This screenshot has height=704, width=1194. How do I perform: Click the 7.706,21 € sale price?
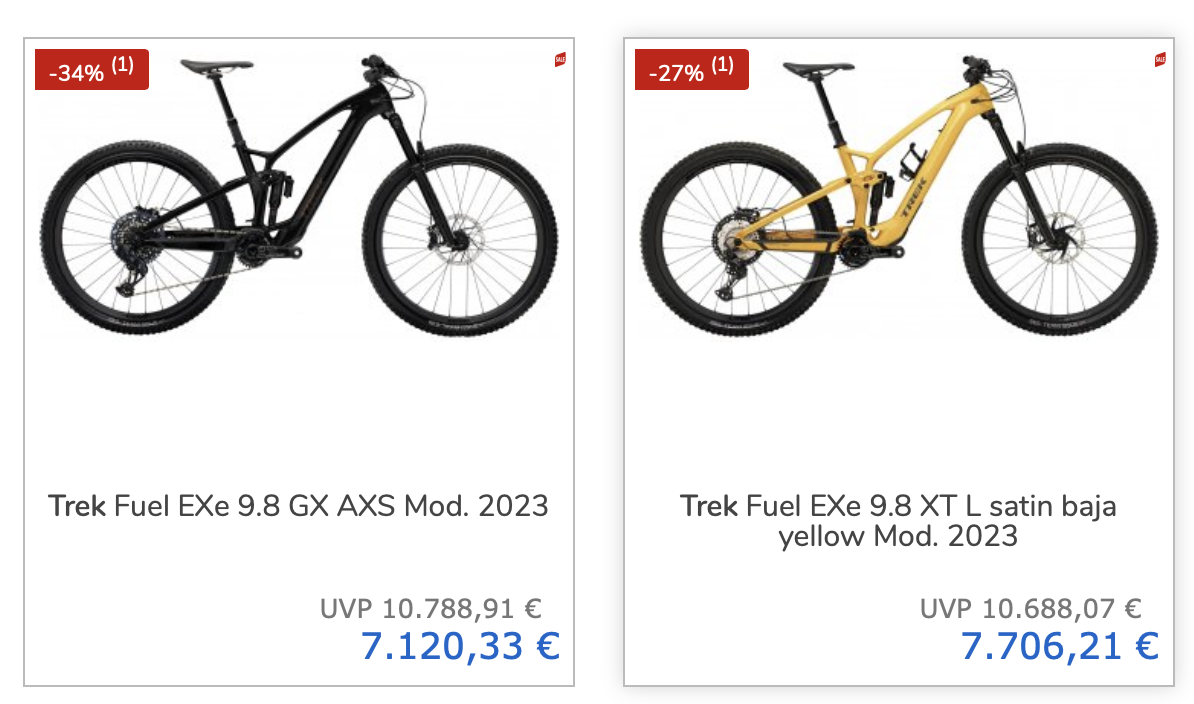1059,646
